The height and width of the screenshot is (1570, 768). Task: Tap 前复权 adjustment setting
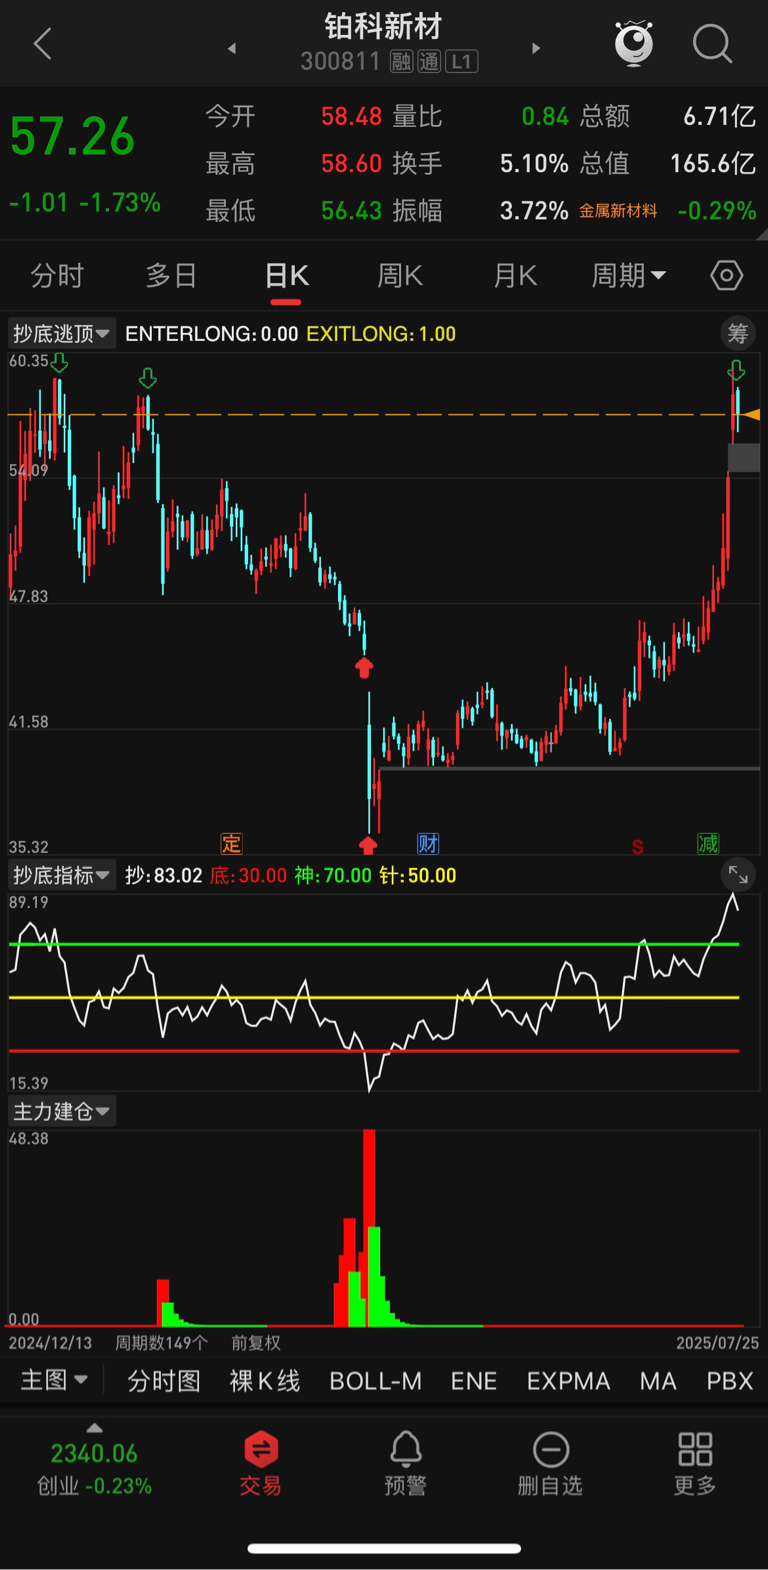click(256, 1343)
